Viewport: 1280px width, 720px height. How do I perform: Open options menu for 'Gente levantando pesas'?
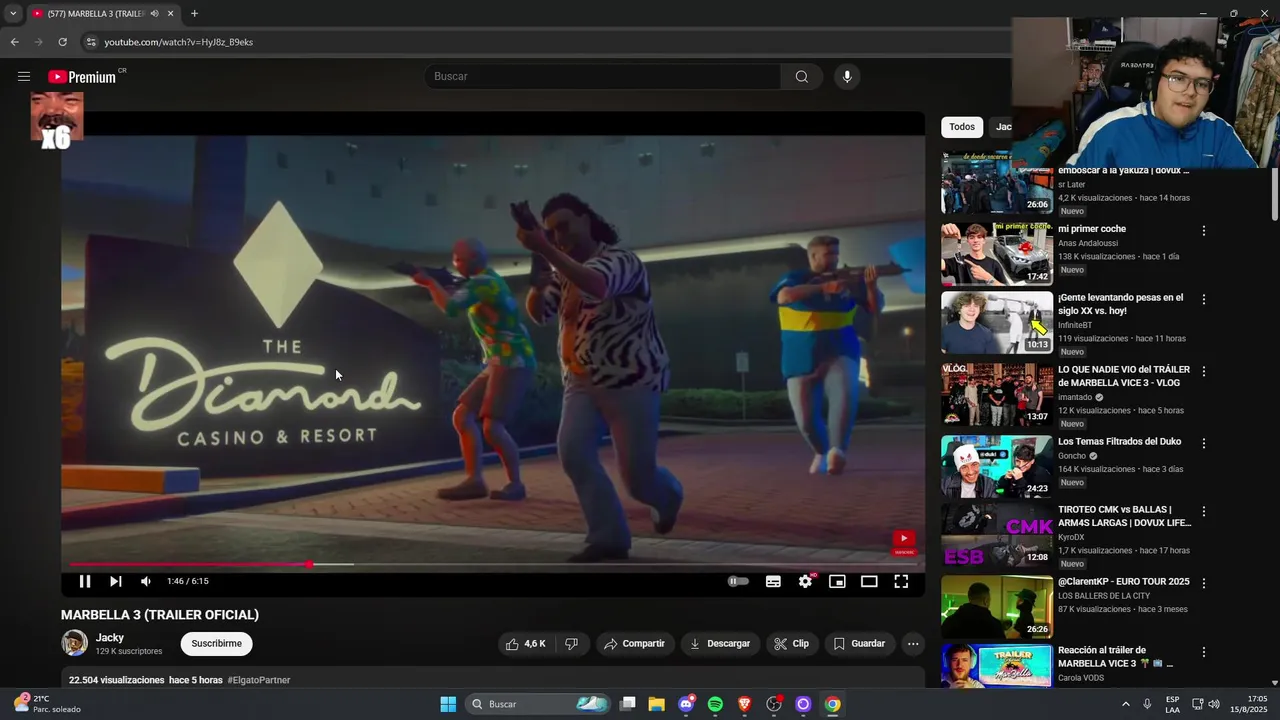tap(1204, 300)
